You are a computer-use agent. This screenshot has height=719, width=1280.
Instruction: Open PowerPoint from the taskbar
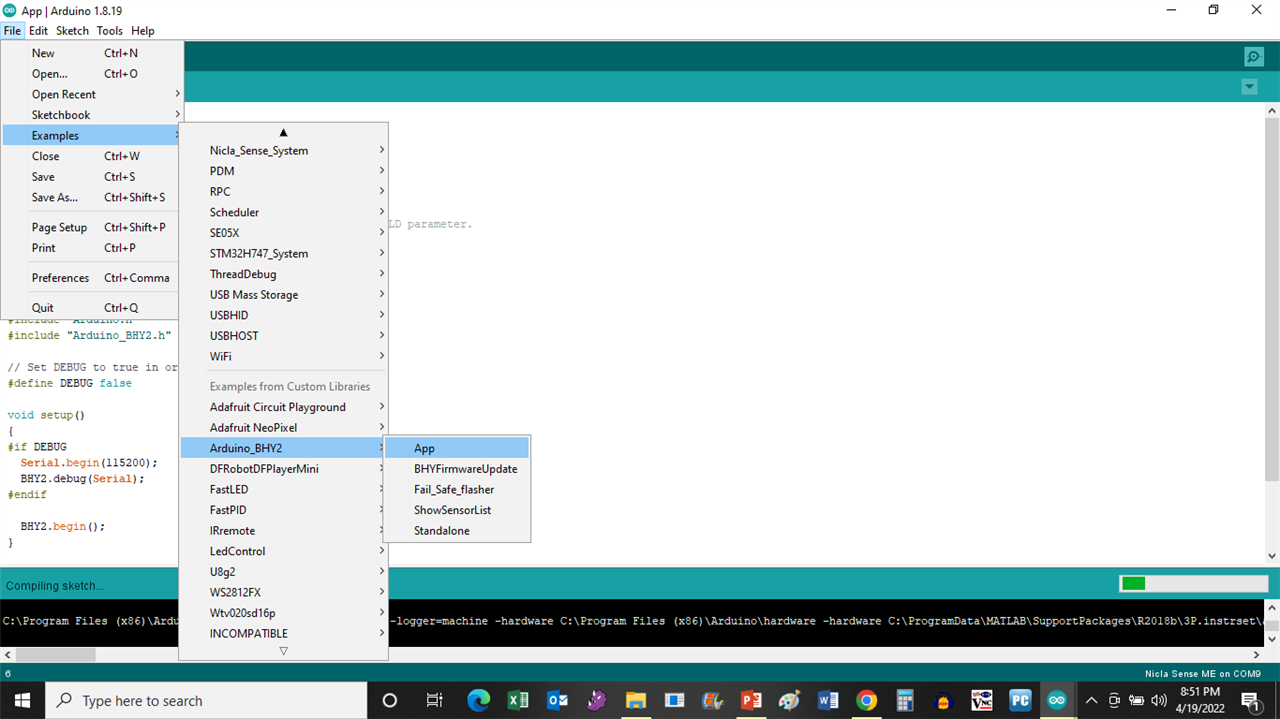[751, 701]
